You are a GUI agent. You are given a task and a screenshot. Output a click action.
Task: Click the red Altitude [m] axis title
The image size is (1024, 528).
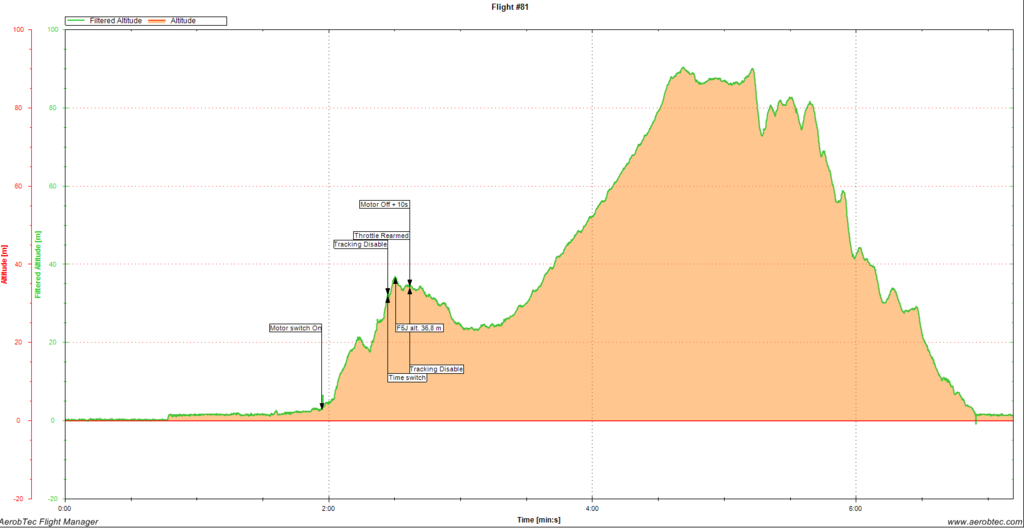pos(5,264)
